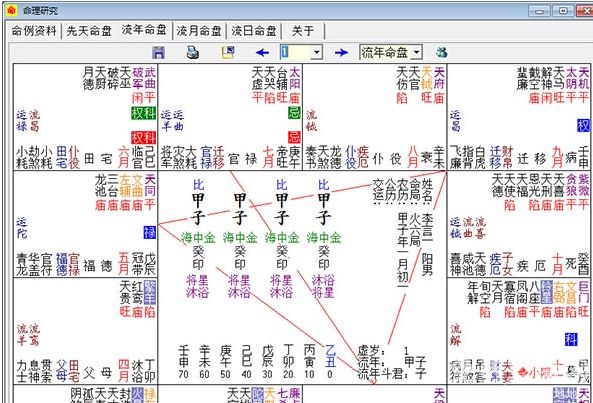Open the year number dropdown arrow

click(x=317, y=53)
